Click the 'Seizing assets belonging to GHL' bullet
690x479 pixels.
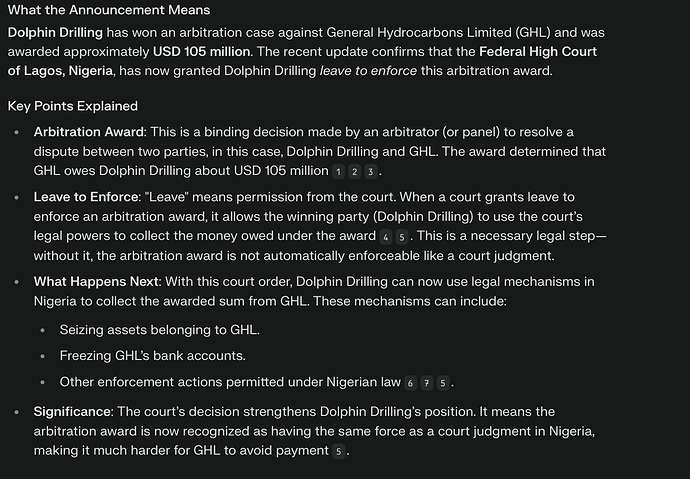coord(160,330)
